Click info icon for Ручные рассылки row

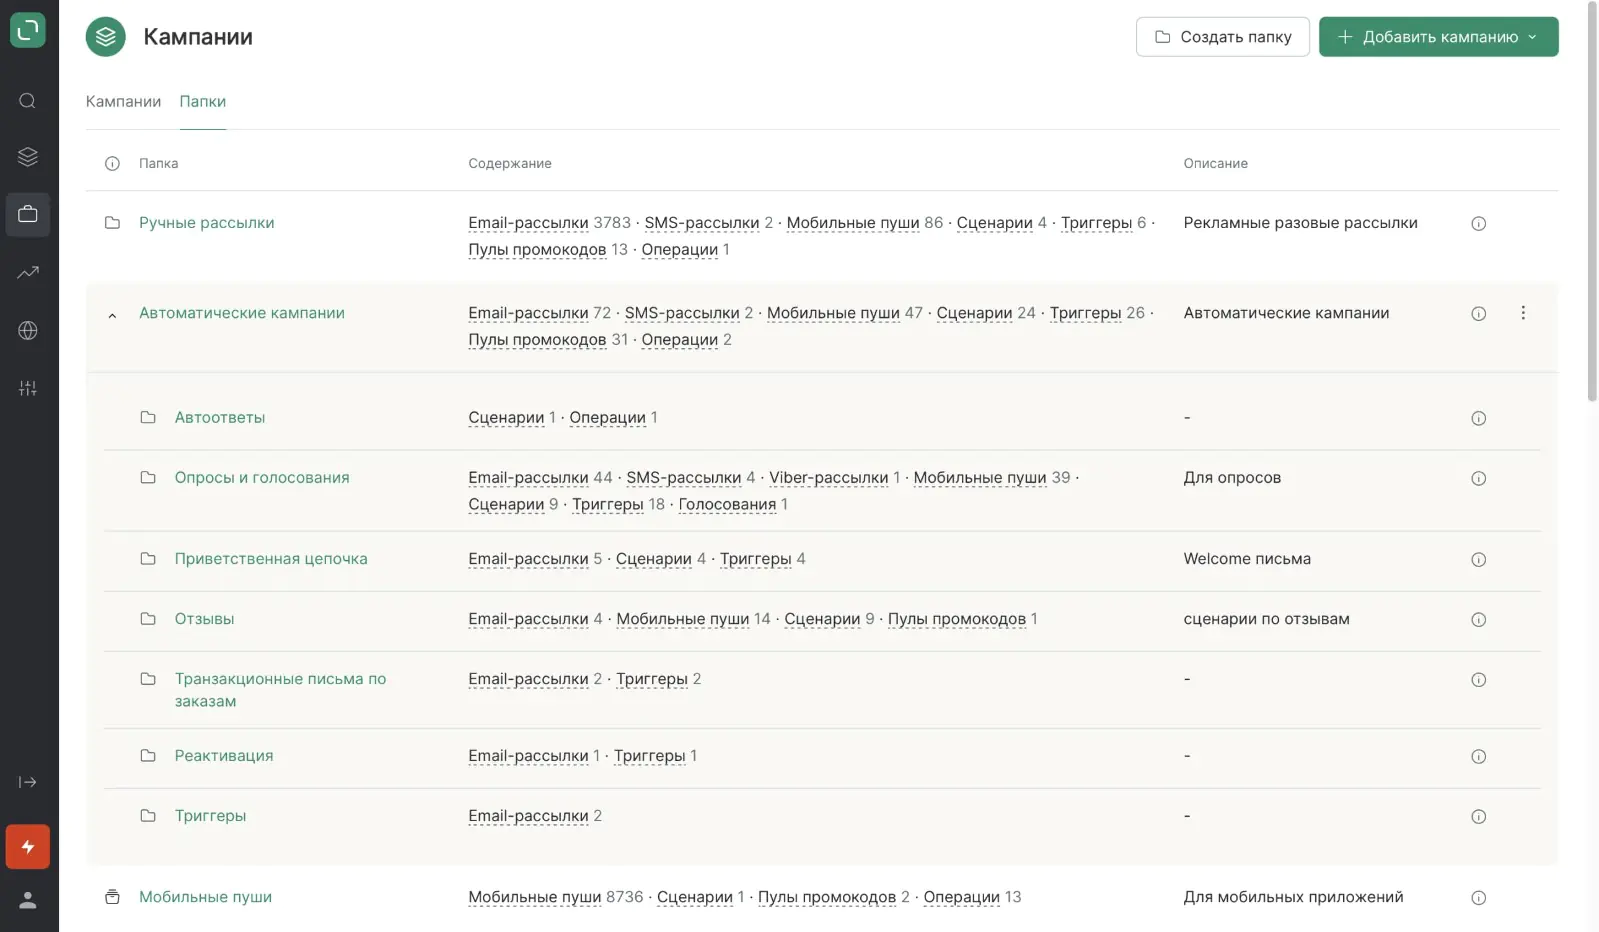pyautogui.click(x=1478, y=224)
